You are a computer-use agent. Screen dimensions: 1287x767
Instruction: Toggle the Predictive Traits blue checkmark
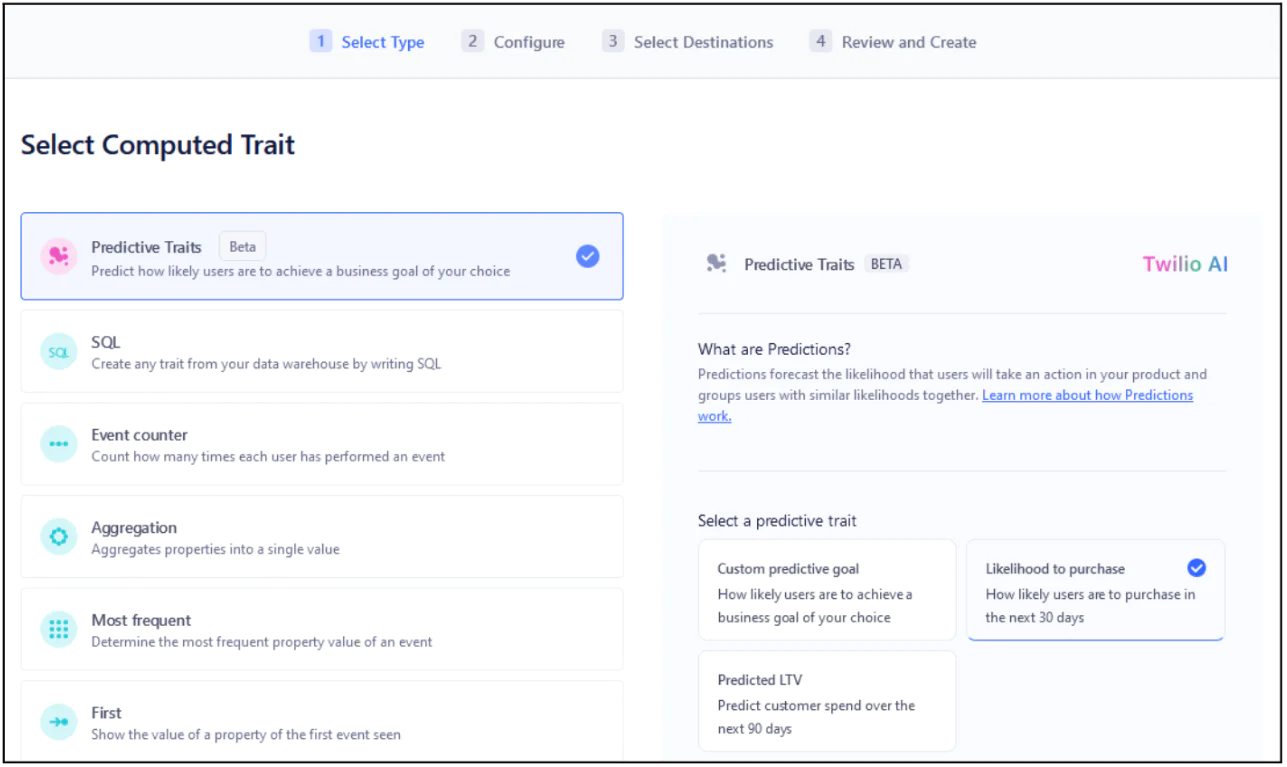coord(588,257)
